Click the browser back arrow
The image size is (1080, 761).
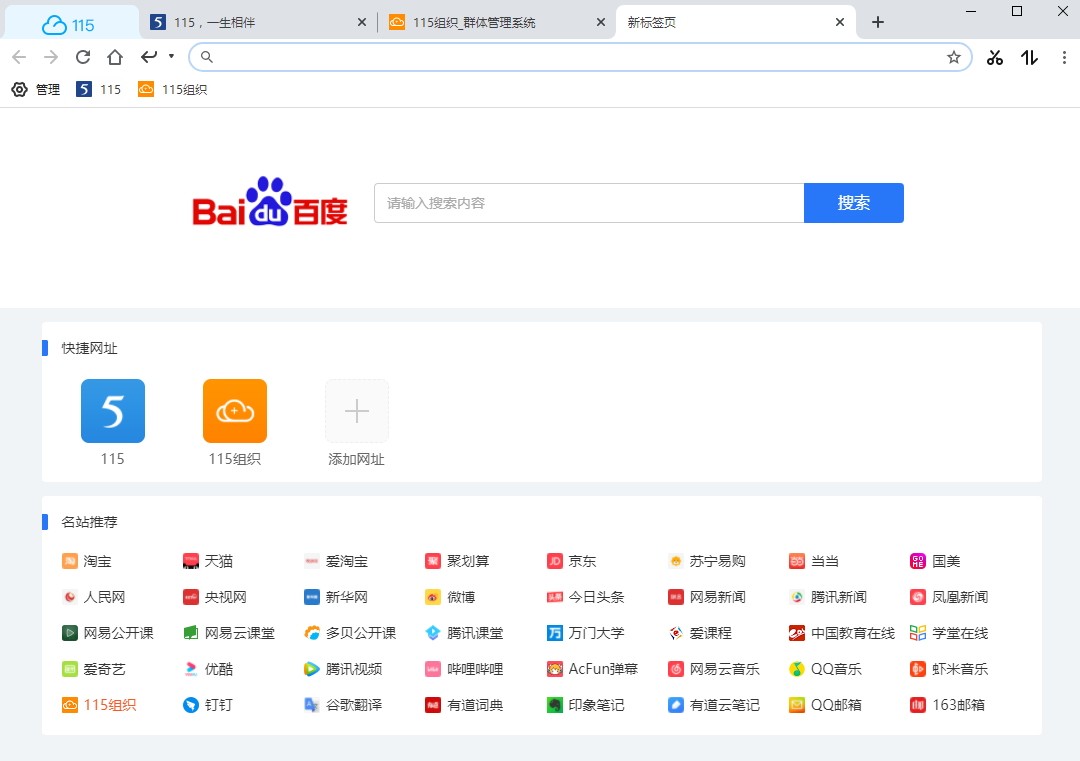pos(19,57)
